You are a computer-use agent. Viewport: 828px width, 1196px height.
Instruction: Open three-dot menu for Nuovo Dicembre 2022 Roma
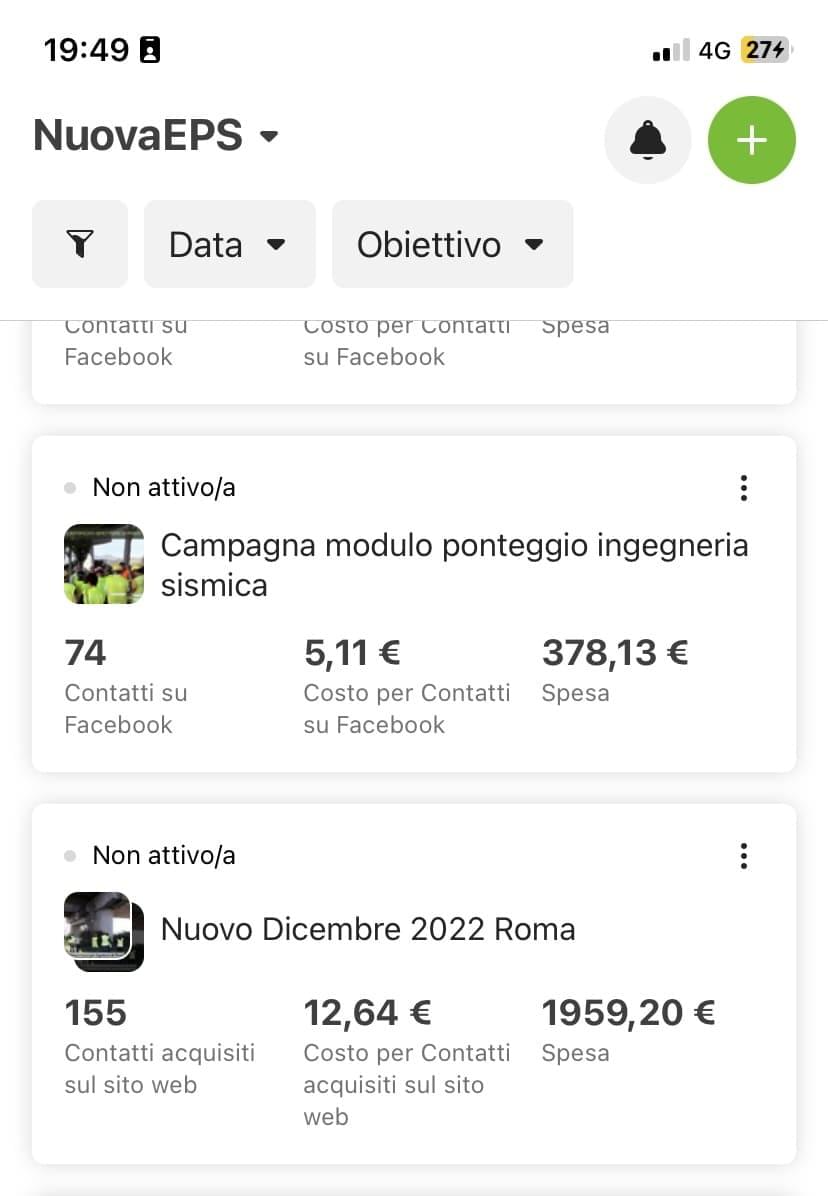click(x=743, y=856)
